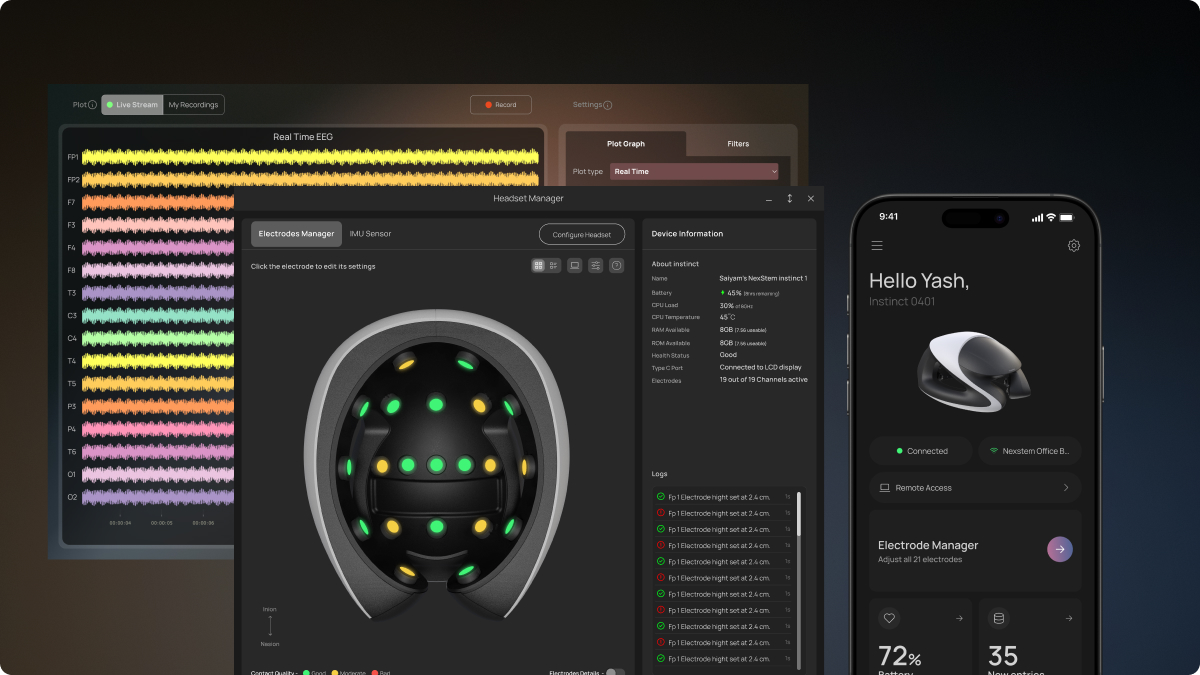This screenshot has width=1200, height=675.
Task: Click the device name Saiyam's NexStem instinct 1
Action: coord(763,278)
